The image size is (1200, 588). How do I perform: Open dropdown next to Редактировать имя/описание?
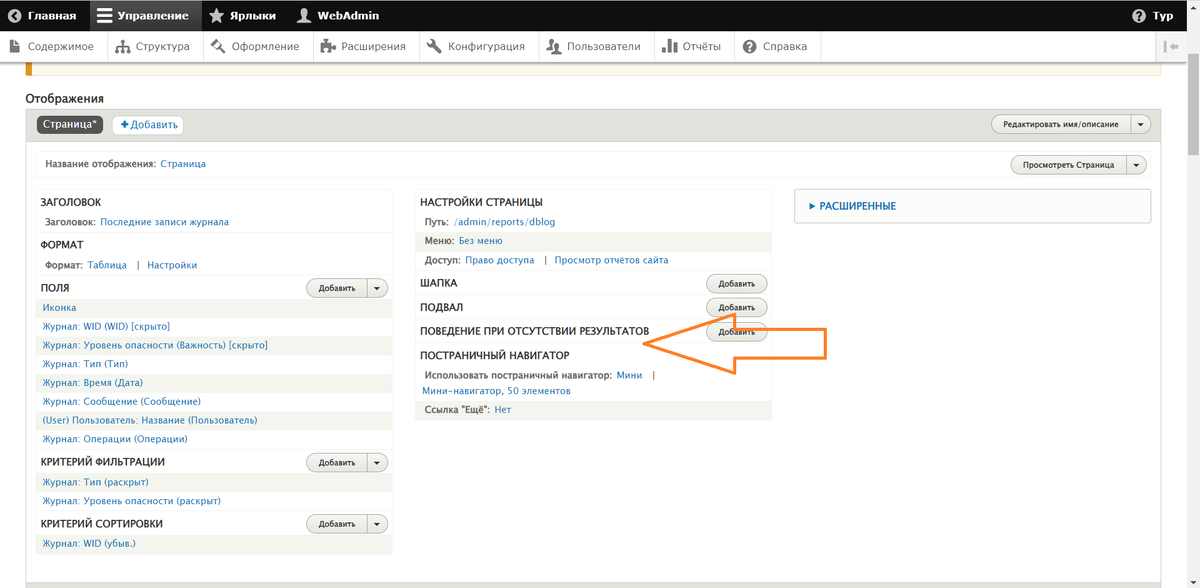[1141, 125]
